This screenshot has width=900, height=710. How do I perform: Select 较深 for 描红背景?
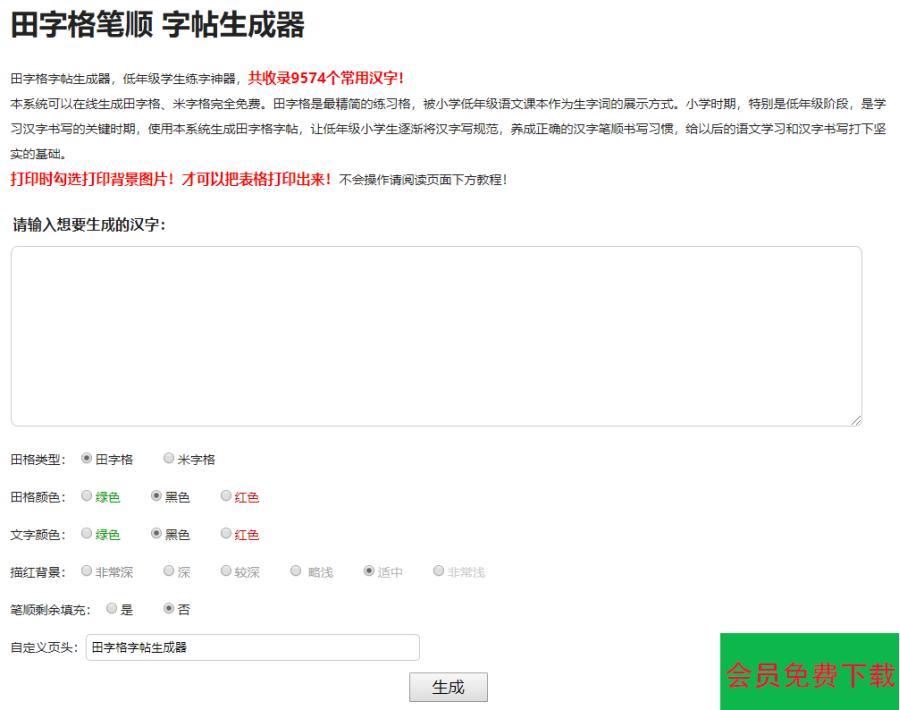(226, 571)
